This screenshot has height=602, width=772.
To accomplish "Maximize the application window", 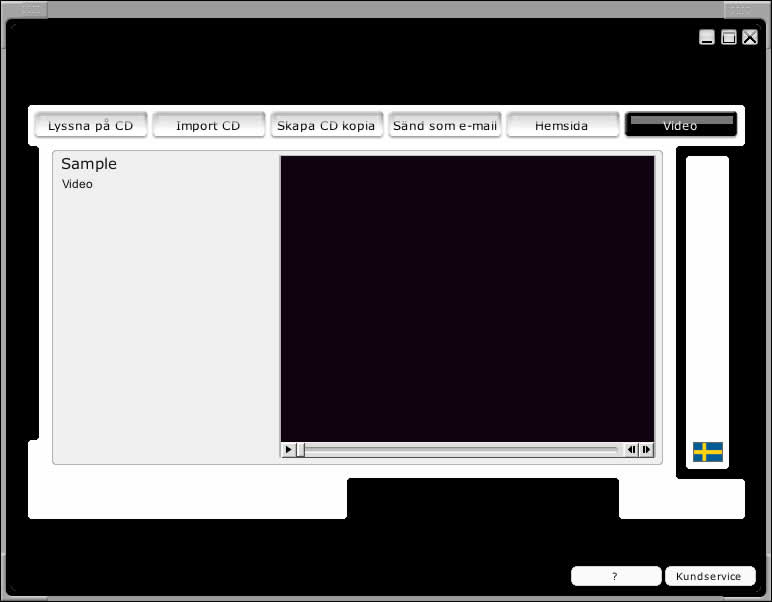I will (729, 38).
